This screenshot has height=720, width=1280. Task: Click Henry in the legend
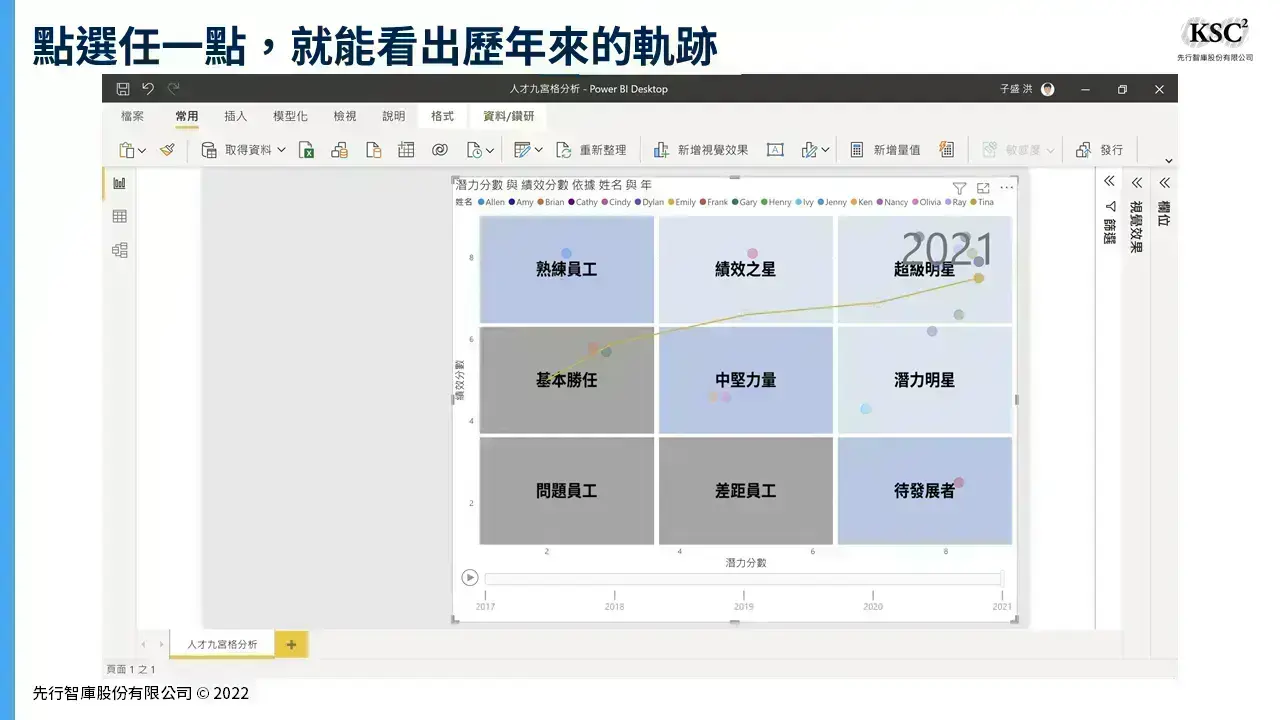(x=776, y=202)
